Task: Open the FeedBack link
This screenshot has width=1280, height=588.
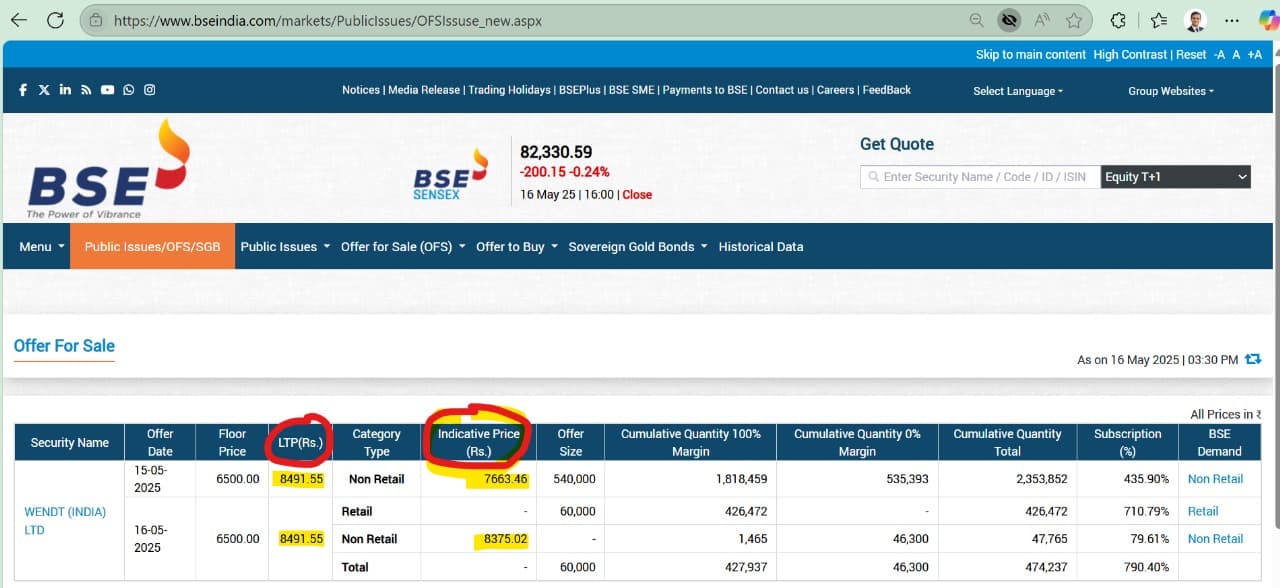Action: tap(887, 90)
